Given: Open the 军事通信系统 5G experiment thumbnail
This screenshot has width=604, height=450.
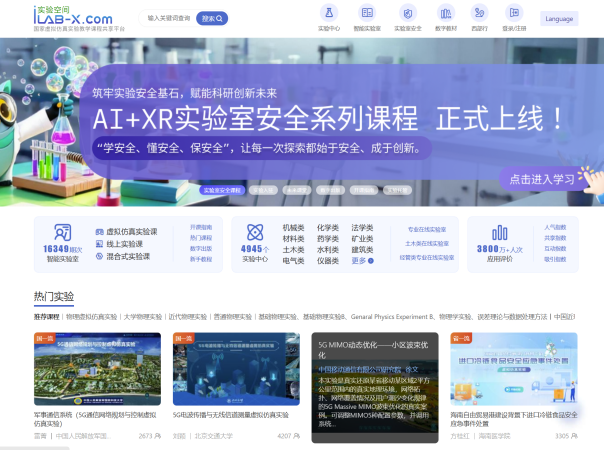Looking at the screenshot, I should 97,369.
